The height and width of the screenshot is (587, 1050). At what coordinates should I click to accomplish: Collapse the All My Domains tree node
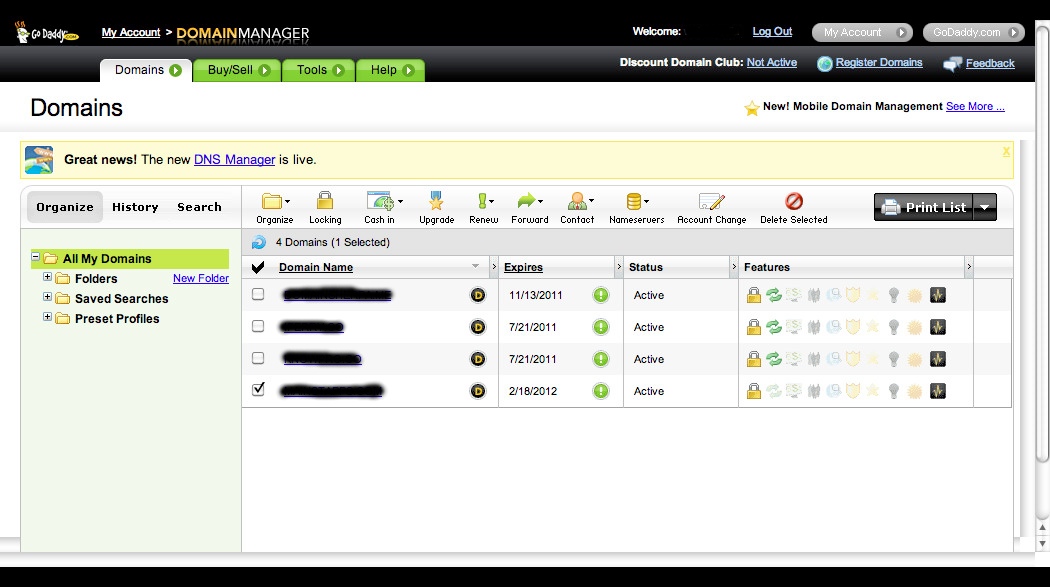(x=35, y=257)
